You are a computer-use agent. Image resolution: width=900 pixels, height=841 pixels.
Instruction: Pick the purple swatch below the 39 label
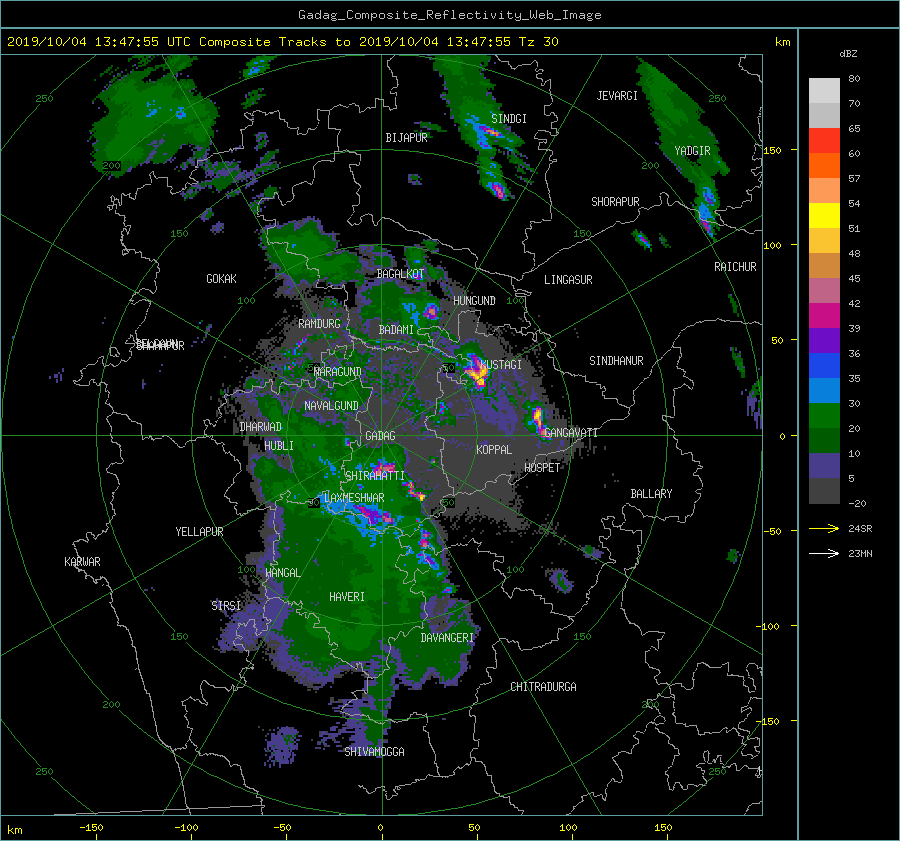pos(824,341)
